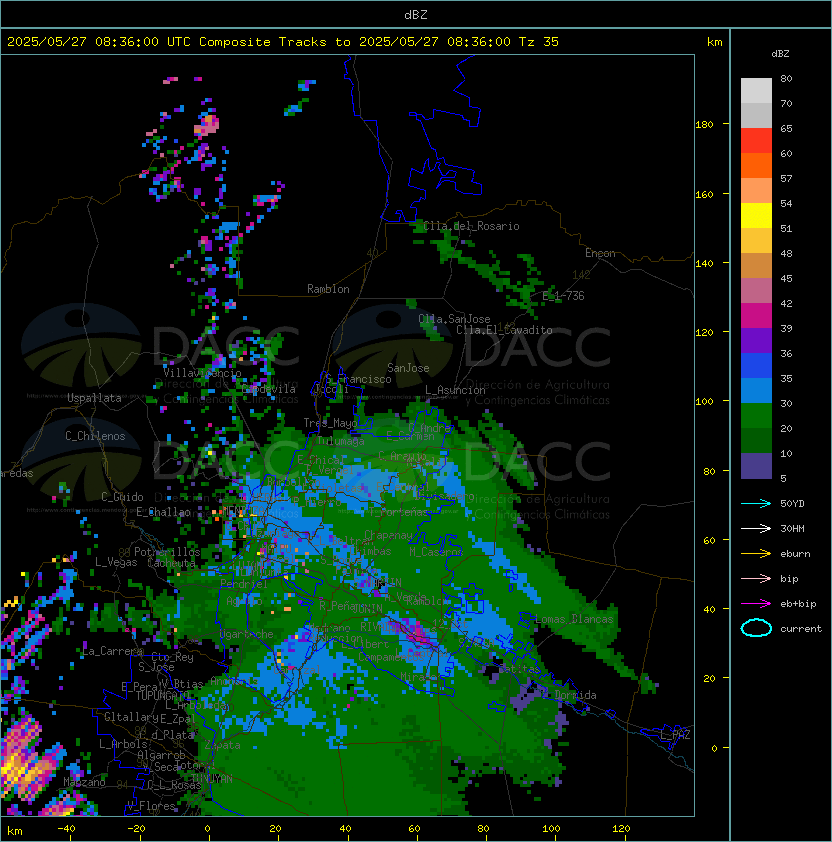
Task: Pick the gold 51–48 dBZ swatch
Action: 756,241
